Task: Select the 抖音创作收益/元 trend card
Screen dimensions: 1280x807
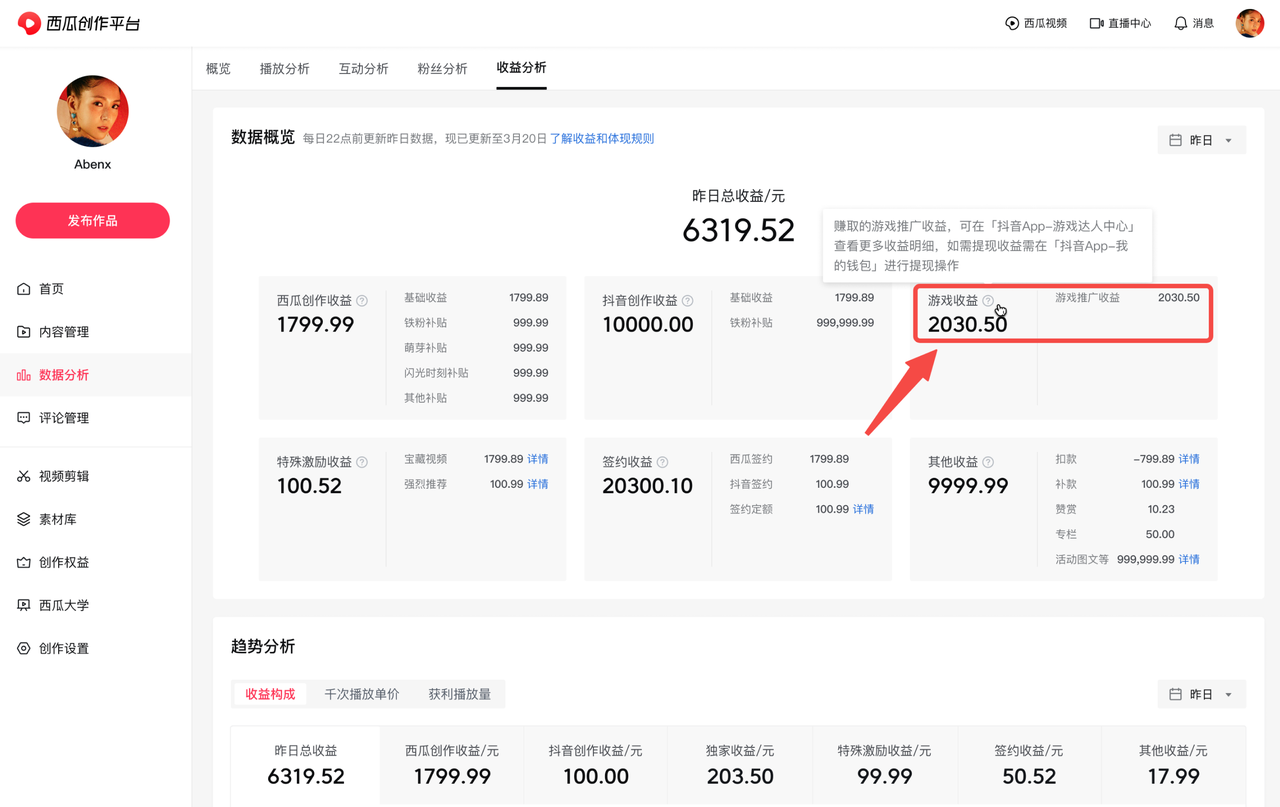Action: pyautogui.click(x=596, y=766)
